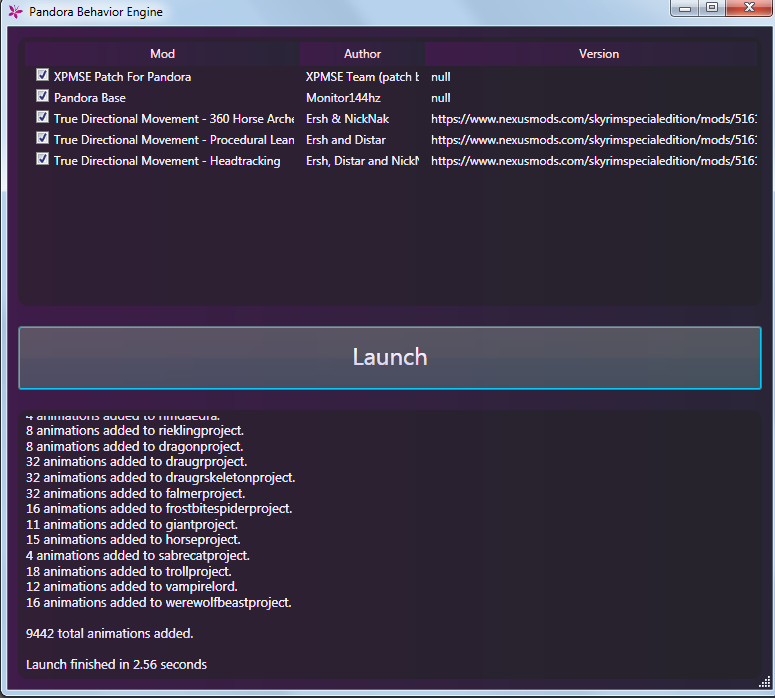The width and height of the screenshot is (775, 698).
Task: Click the Ersh, Distar and NickN author cell
Action: click(x=362, y=161)
